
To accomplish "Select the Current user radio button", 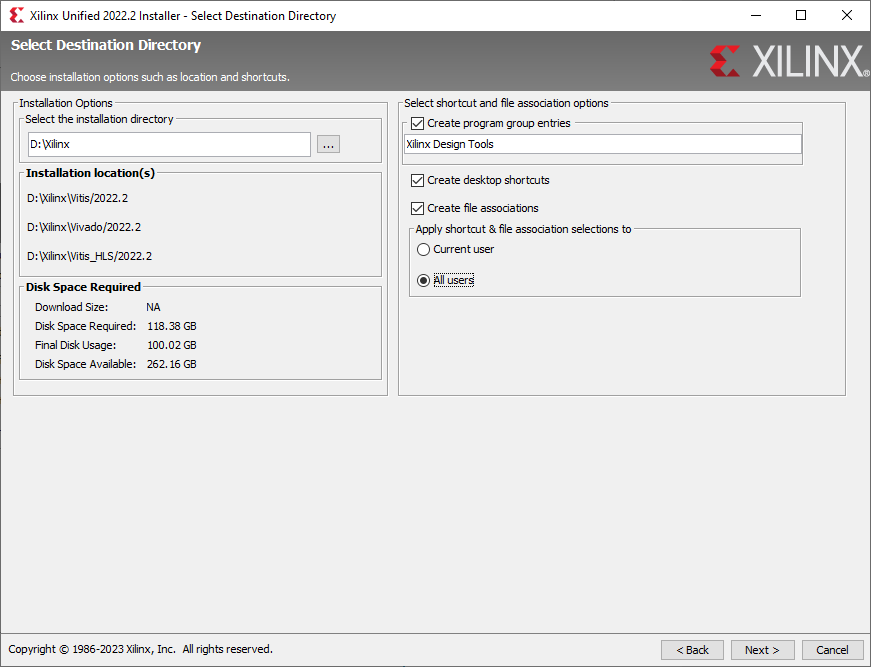I will tap(424, 250).
